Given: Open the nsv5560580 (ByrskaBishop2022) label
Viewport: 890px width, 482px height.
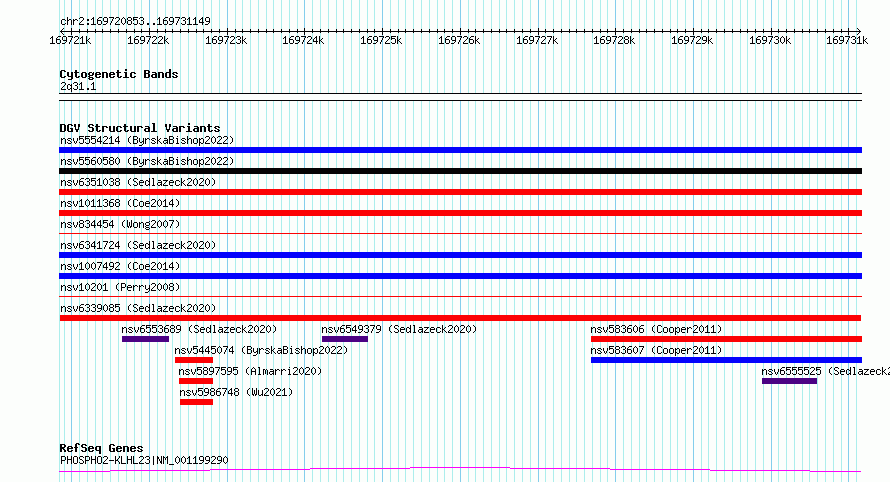Looking at the screenshot, I should [x=147, y=161].
